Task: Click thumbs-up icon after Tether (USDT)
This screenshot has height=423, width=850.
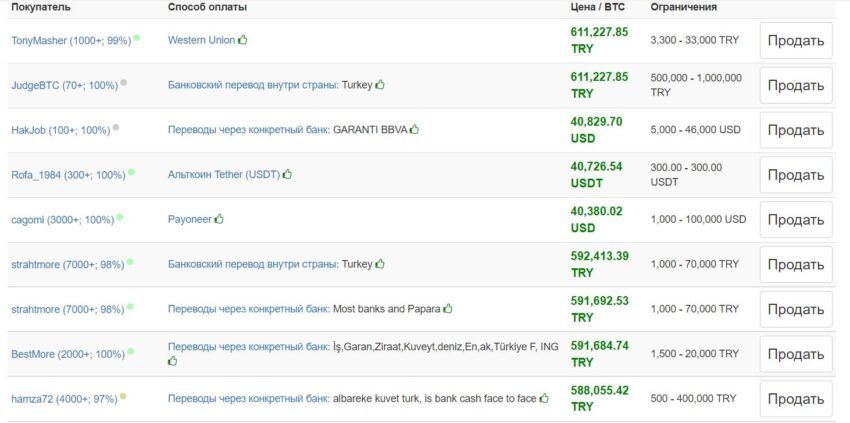Action: (287, 174)
